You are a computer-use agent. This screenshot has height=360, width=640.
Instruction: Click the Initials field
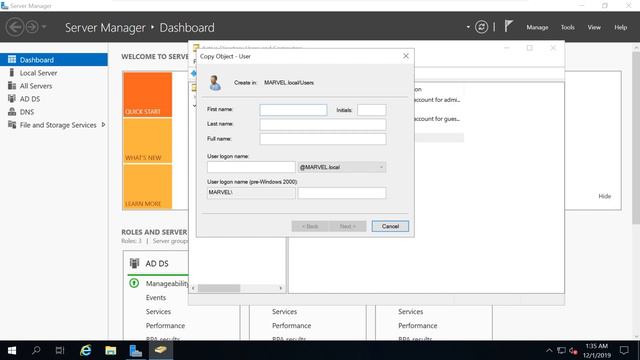(371, 110)
